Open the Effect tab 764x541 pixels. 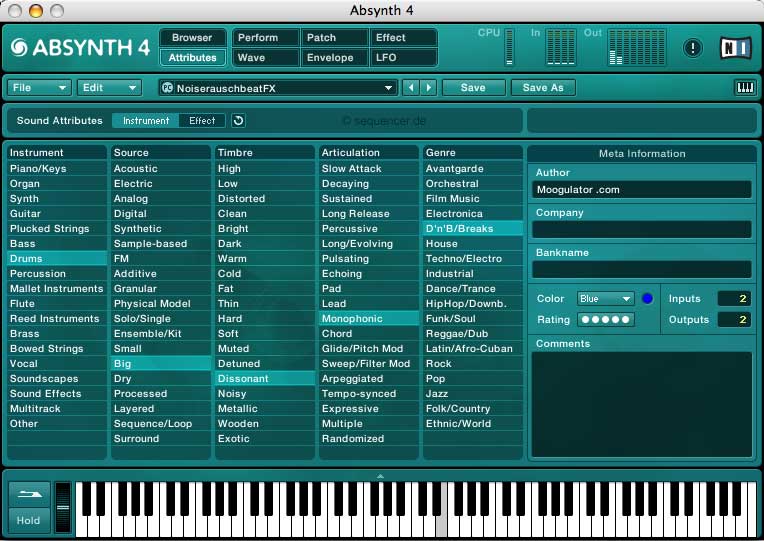coord(403,38)
